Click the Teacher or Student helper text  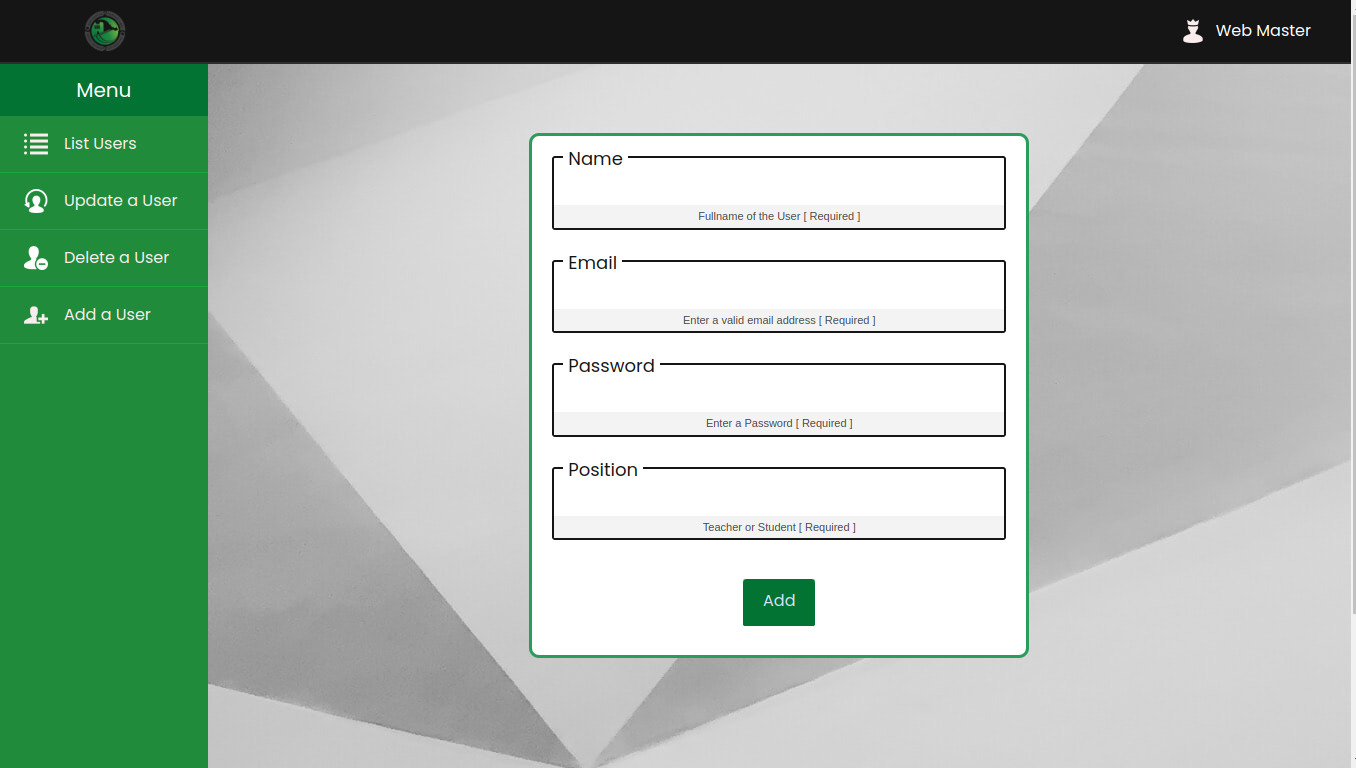click(779, 527)
